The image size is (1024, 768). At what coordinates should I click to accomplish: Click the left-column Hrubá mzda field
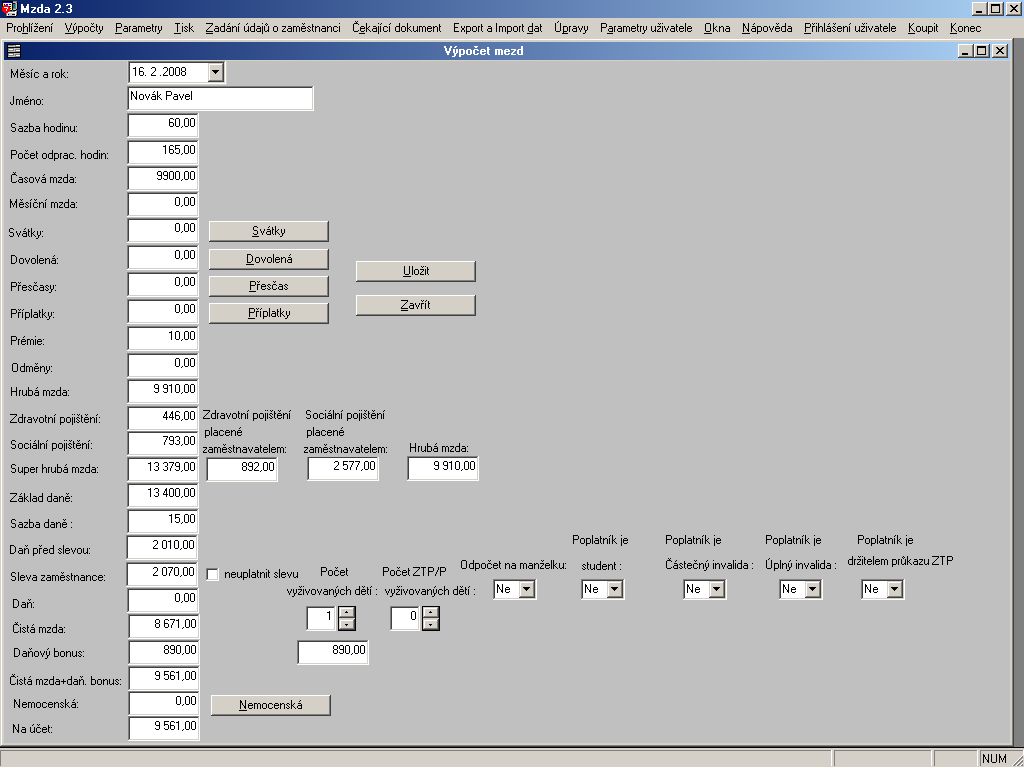[163, 391]
